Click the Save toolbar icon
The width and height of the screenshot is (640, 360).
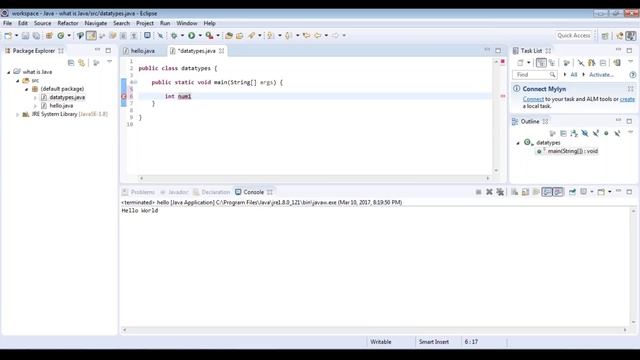point(25,36)
